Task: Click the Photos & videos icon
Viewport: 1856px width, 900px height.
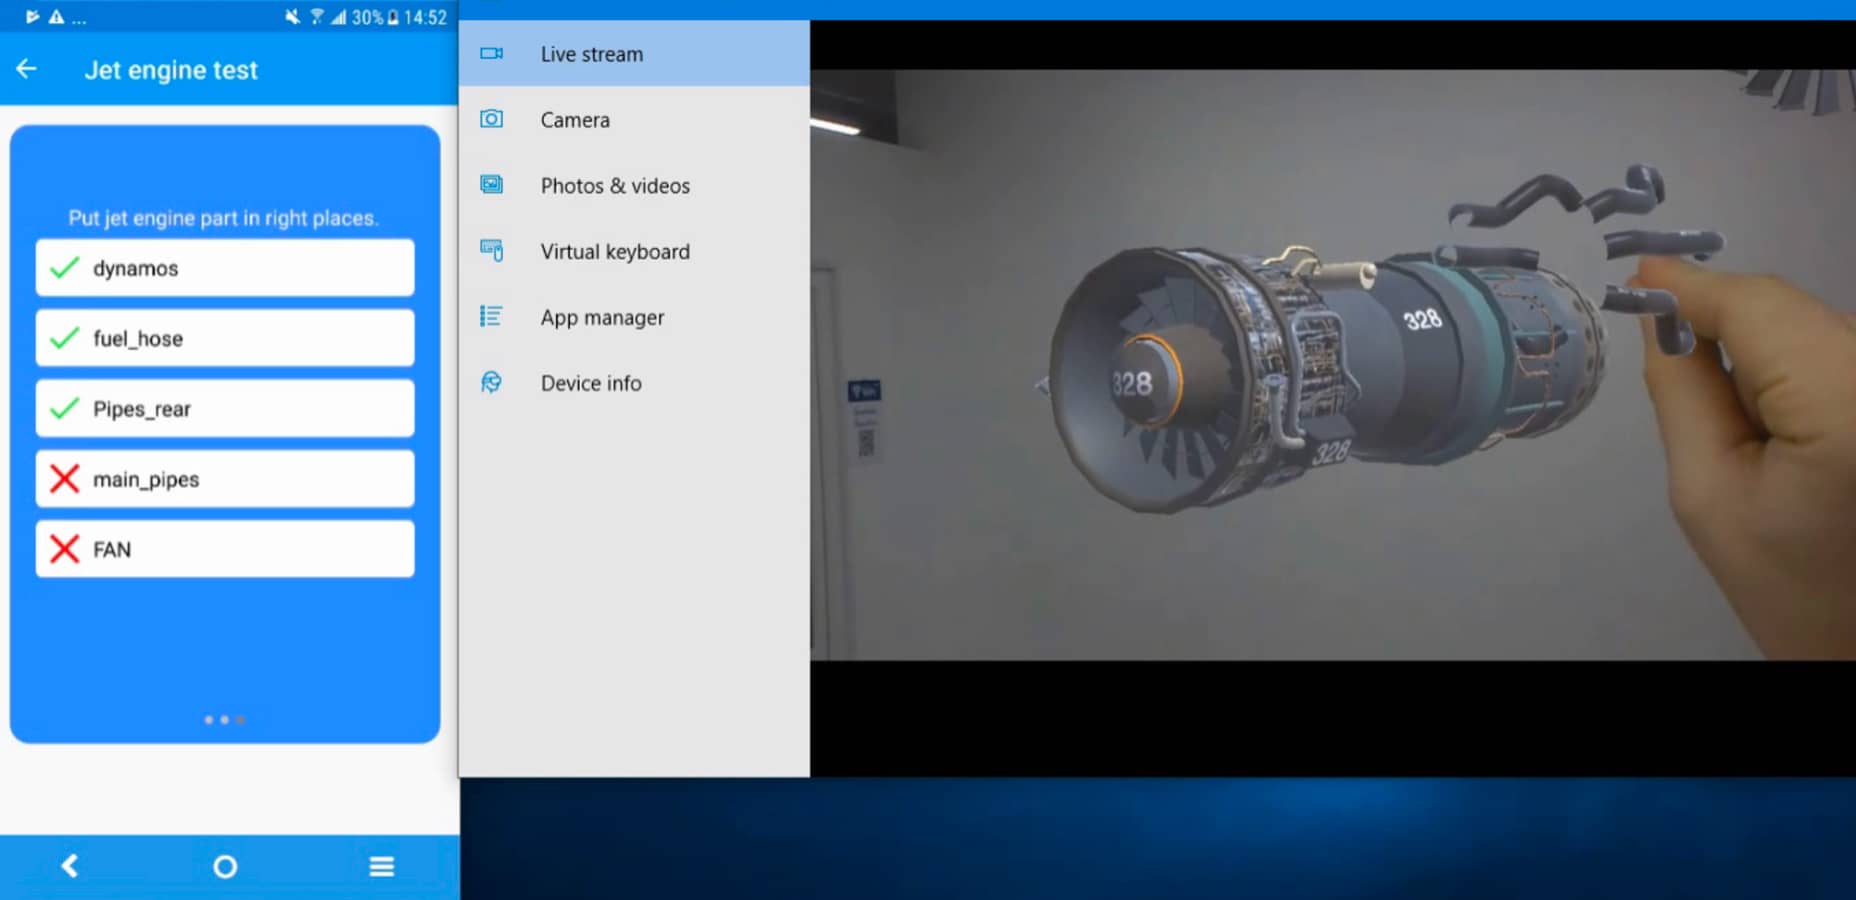Action: [491, 185]
